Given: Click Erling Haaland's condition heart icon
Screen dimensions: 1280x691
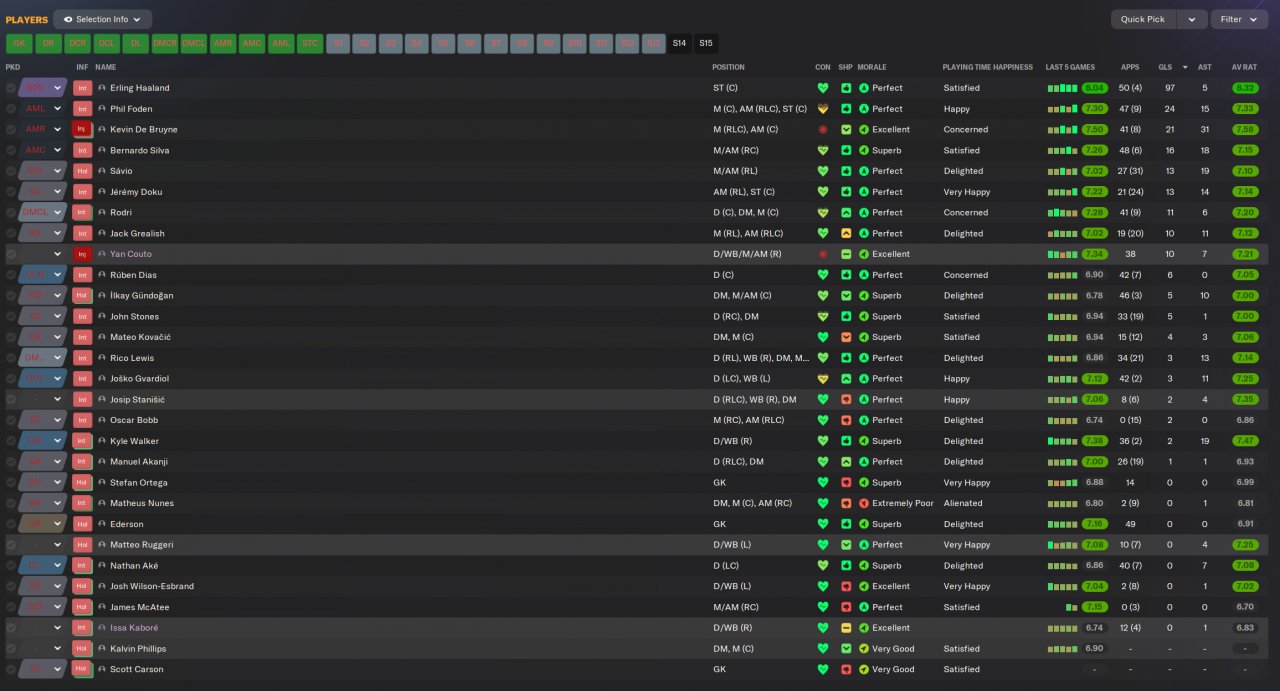Looking at the screenshot, I should (823, 88).
